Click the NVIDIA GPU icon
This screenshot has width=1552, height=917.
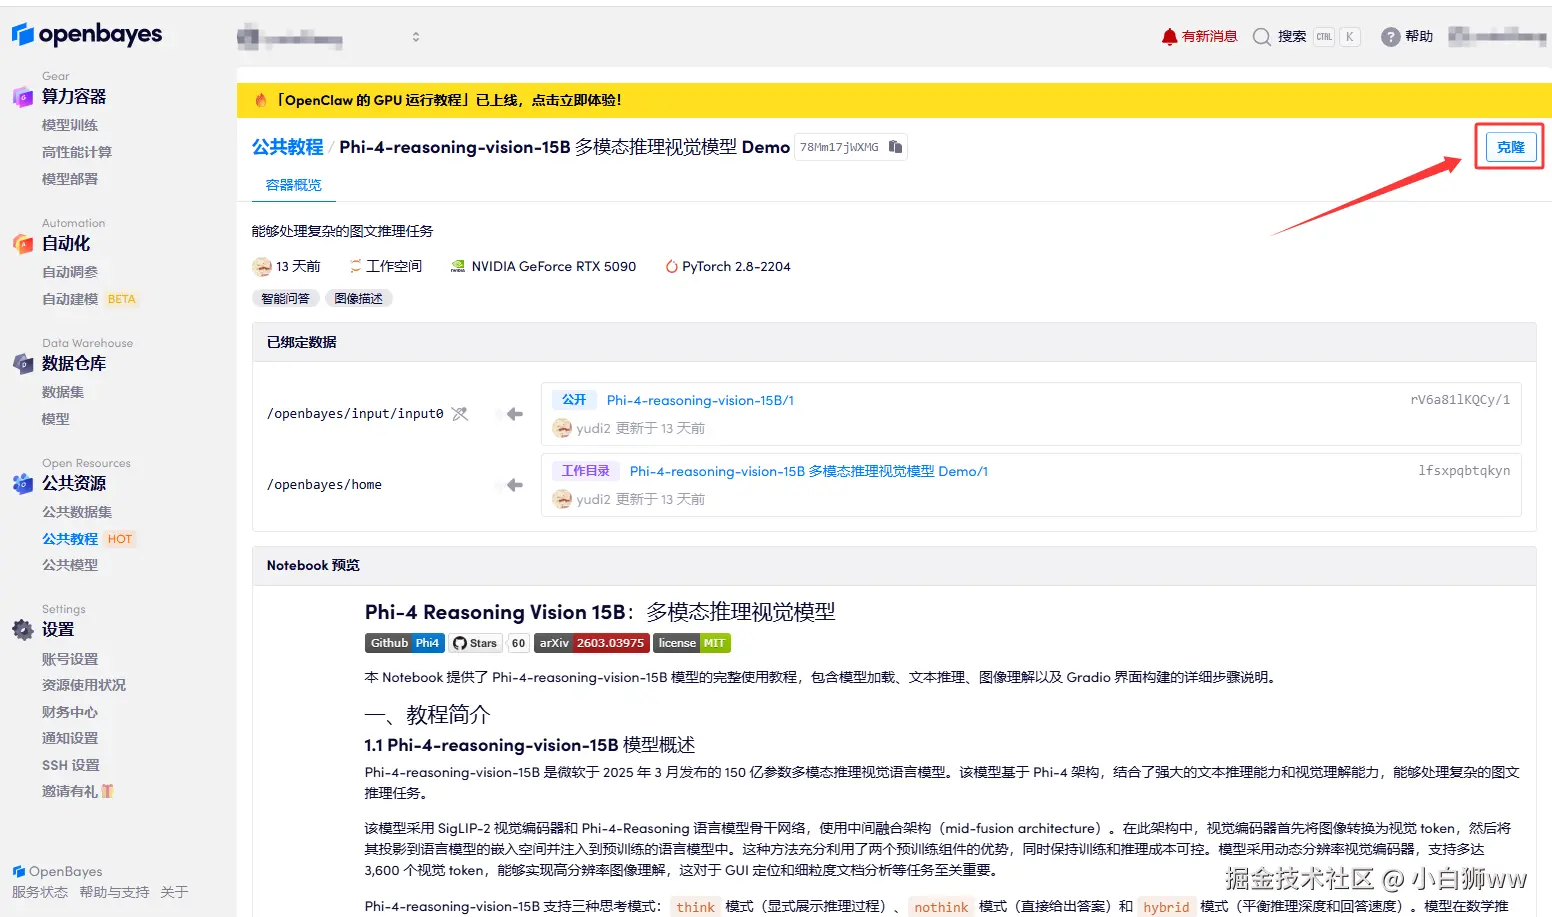click(x=458, y=267)
